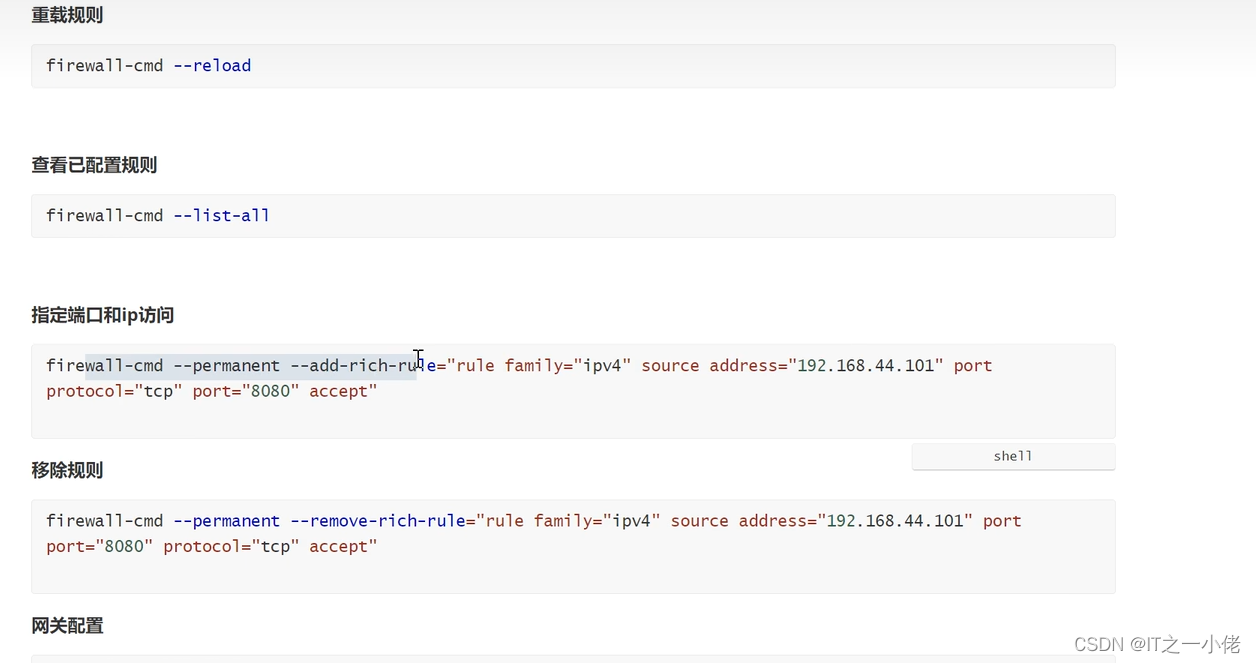Click the 网关配置 heading
This screenshot has width=1256, height=663.
point(67,626)
